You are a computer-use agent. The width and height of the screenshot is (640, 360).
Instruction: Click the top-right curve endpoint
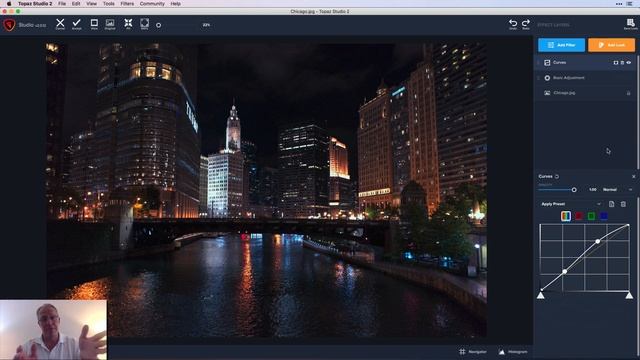628,225
